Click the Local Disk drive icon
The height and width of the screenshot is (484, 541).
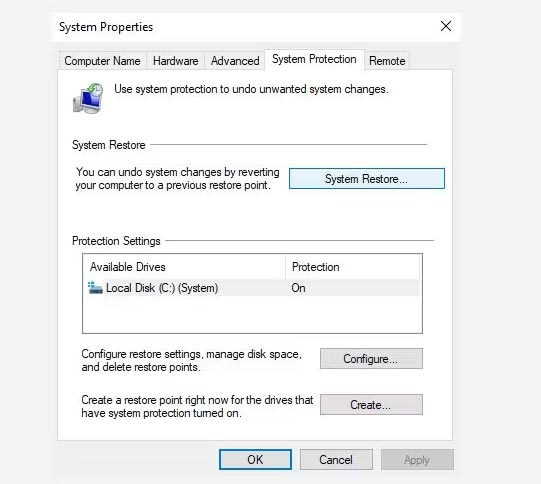pyautogui.click(x=95, y=288)
